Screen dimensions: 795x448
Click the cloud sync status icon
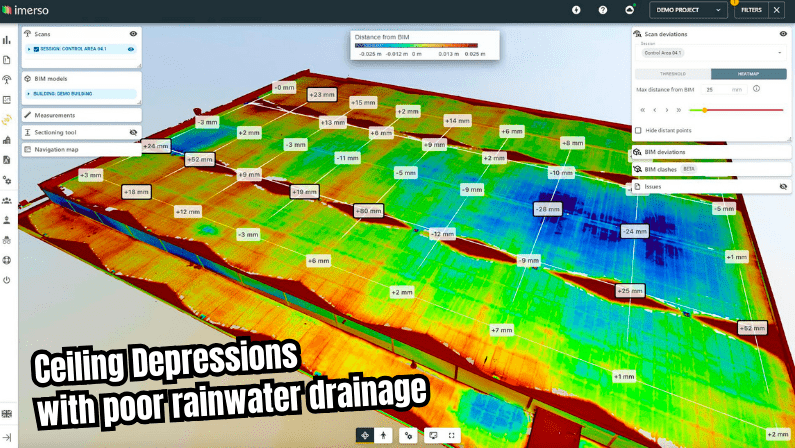pos(630,10)
